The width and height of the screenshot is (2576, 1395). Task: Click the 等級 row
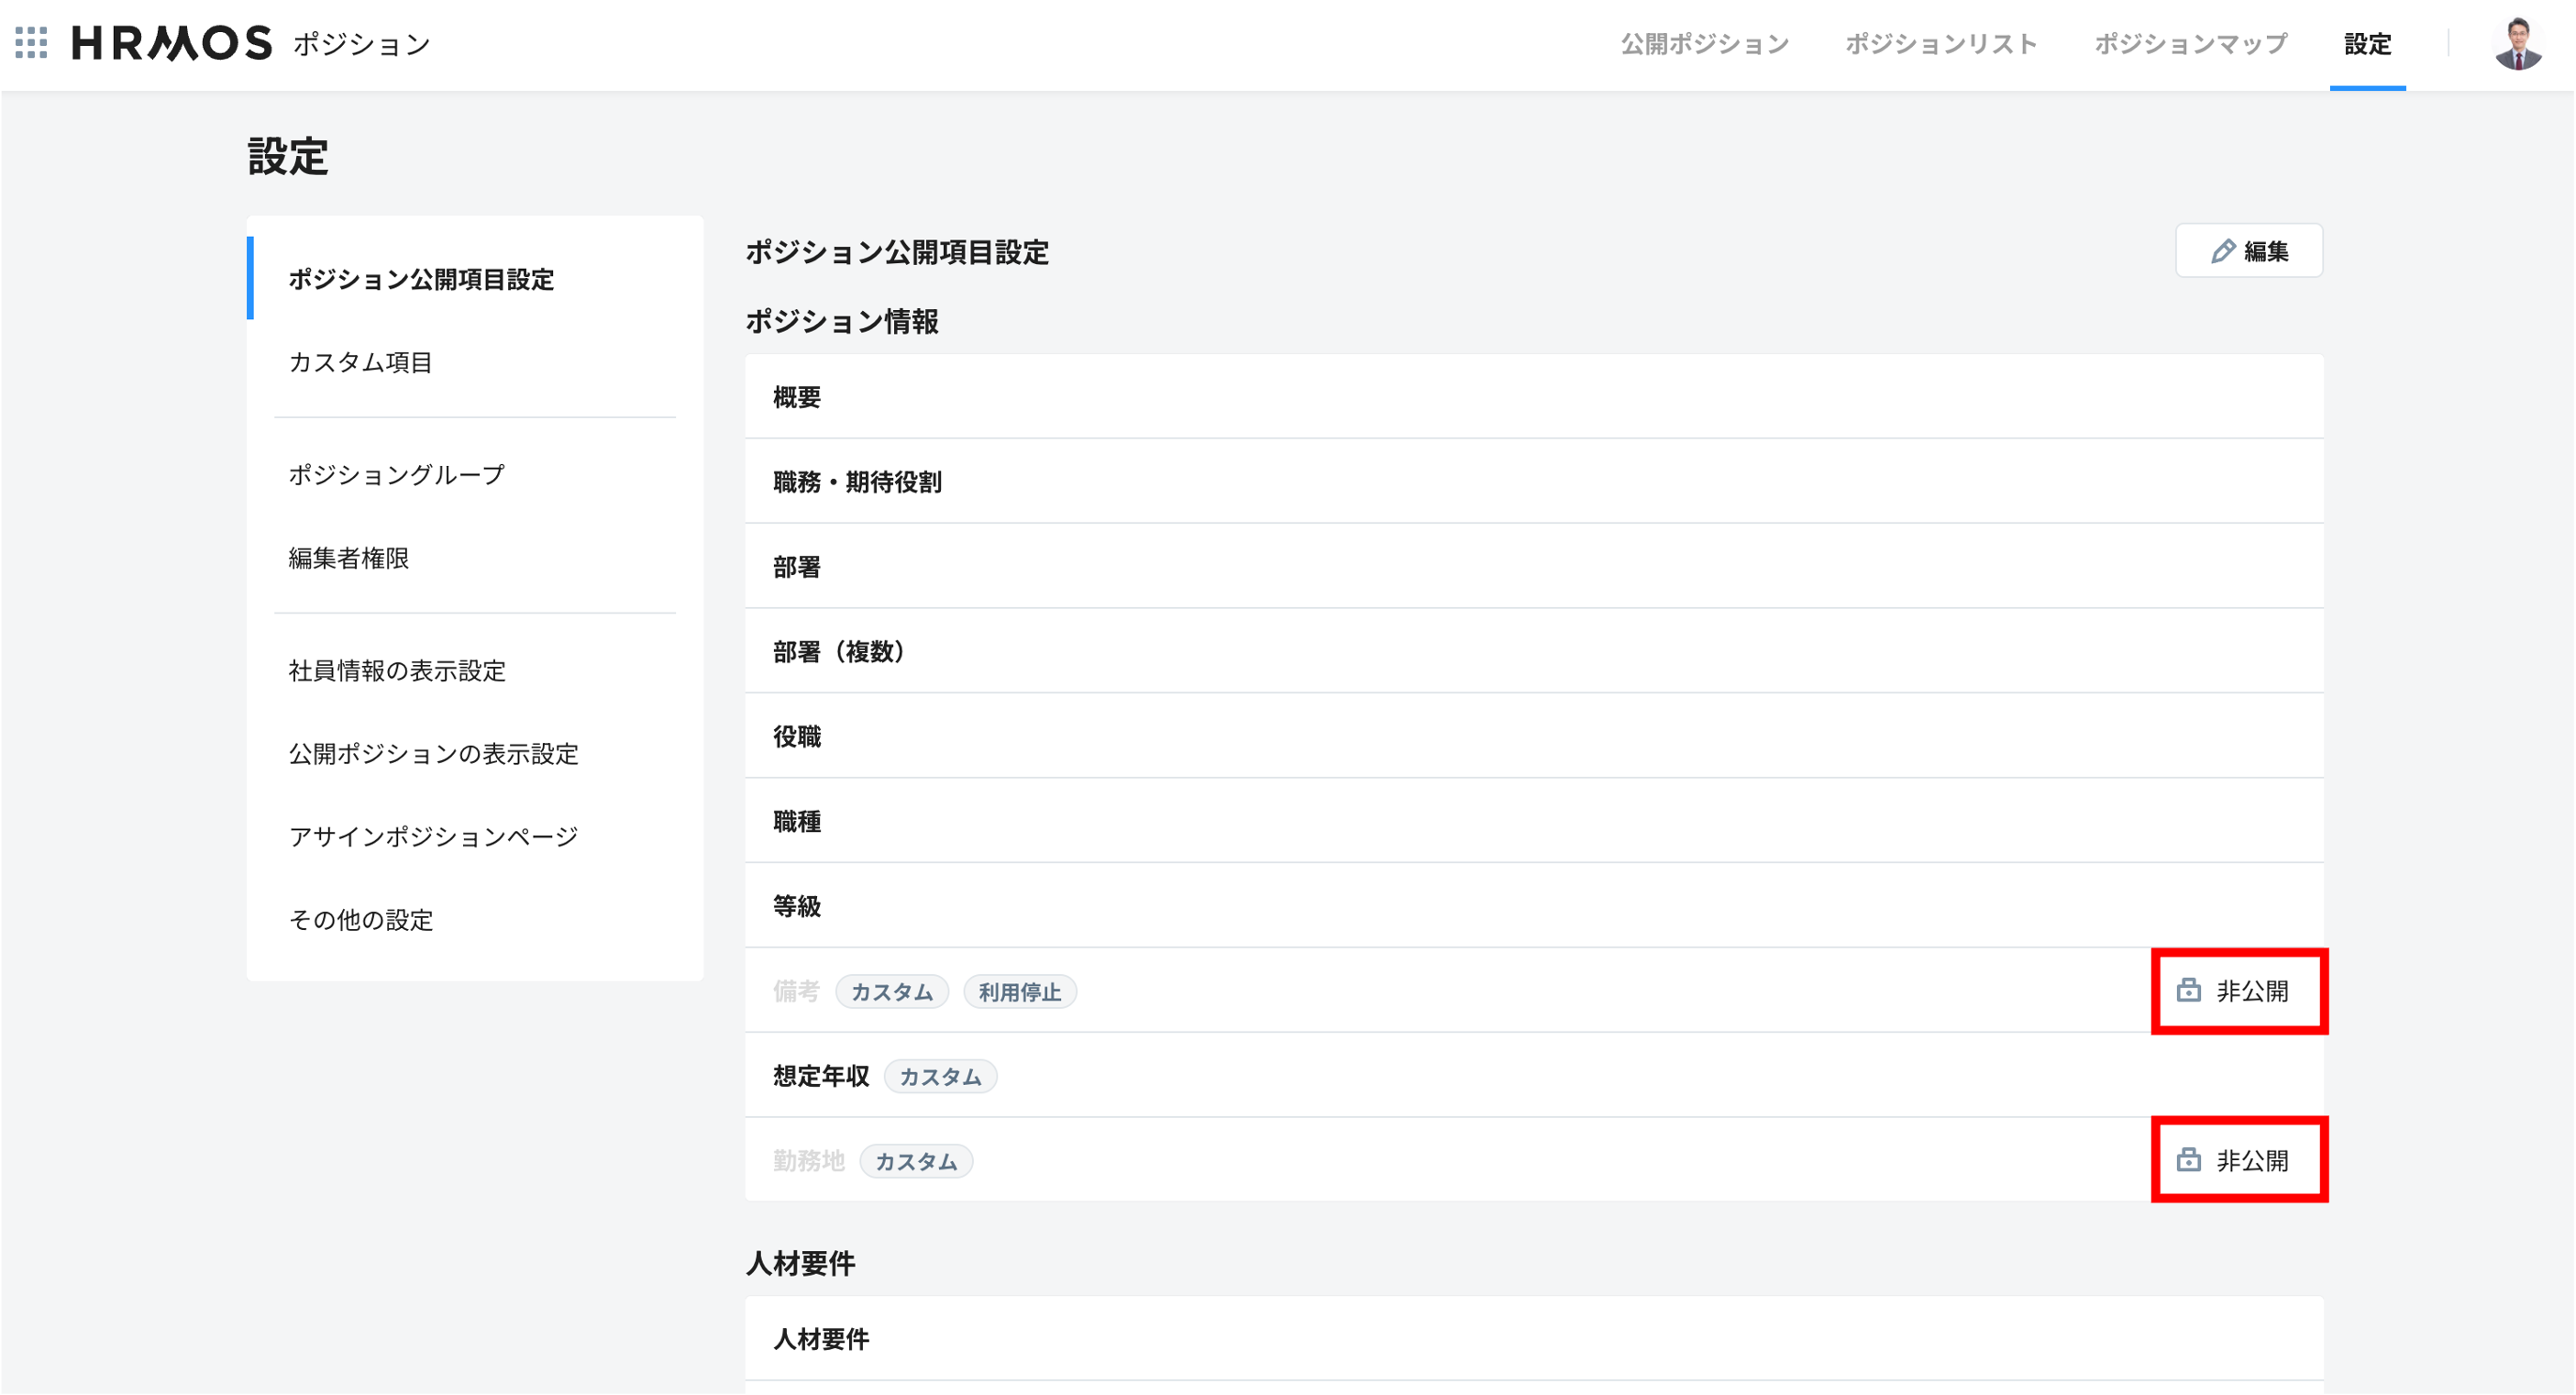point(1533,906)
